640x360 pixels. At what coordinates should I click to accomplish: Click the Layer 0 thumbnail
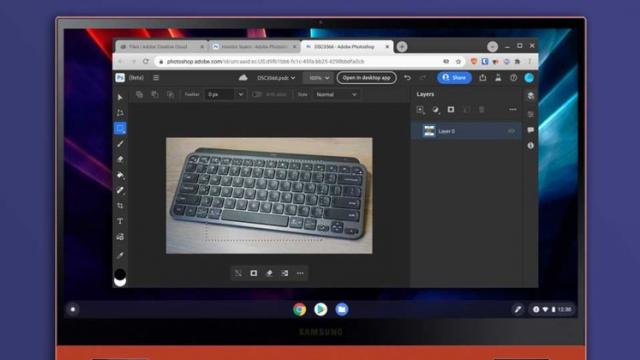429,131
